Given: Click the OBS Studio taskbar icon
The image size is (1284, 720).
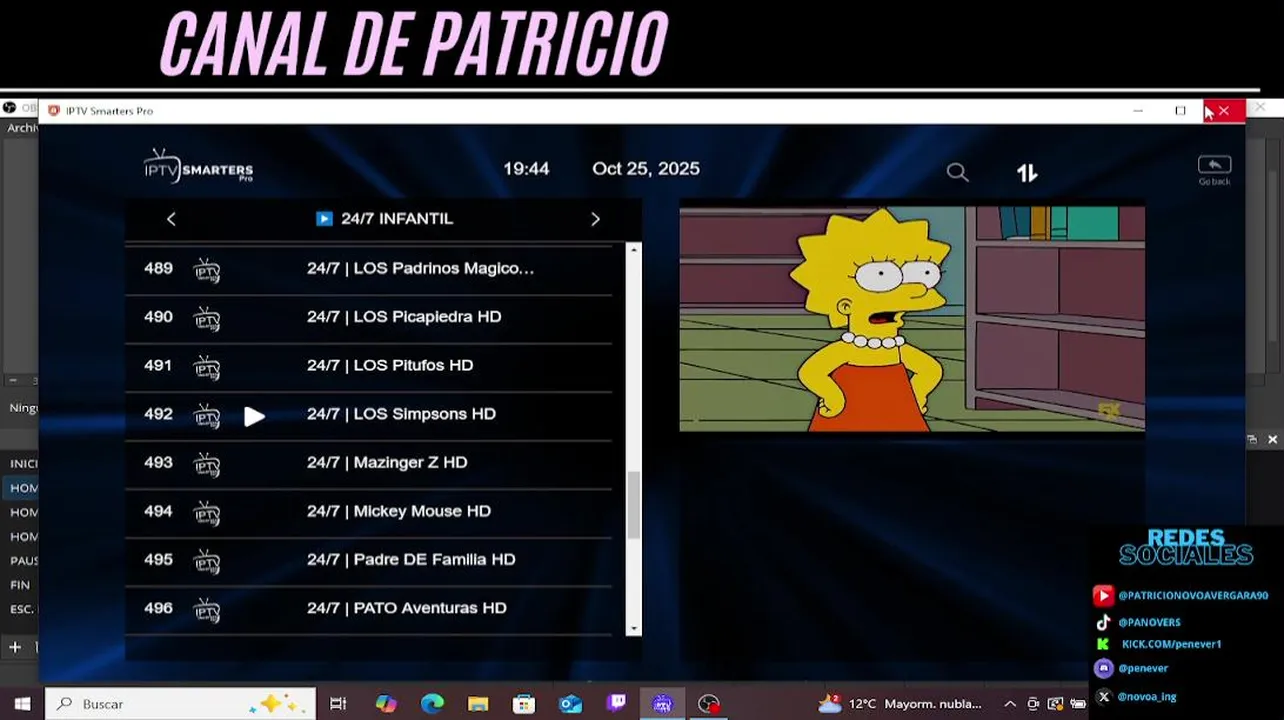Looking at the screenshot, I should (x=709, y=704).
